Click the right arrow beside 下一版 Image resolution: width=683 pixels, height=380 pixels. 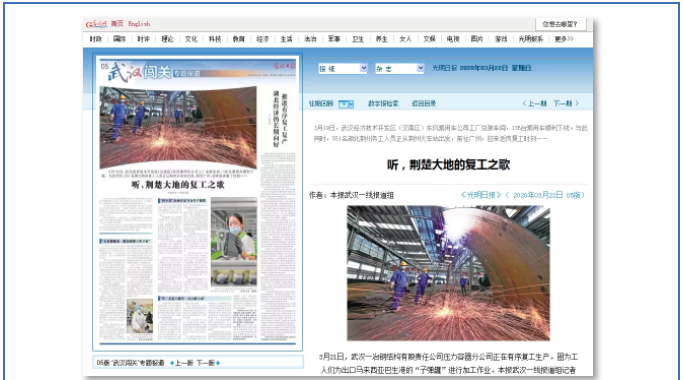tap(218, 363)
